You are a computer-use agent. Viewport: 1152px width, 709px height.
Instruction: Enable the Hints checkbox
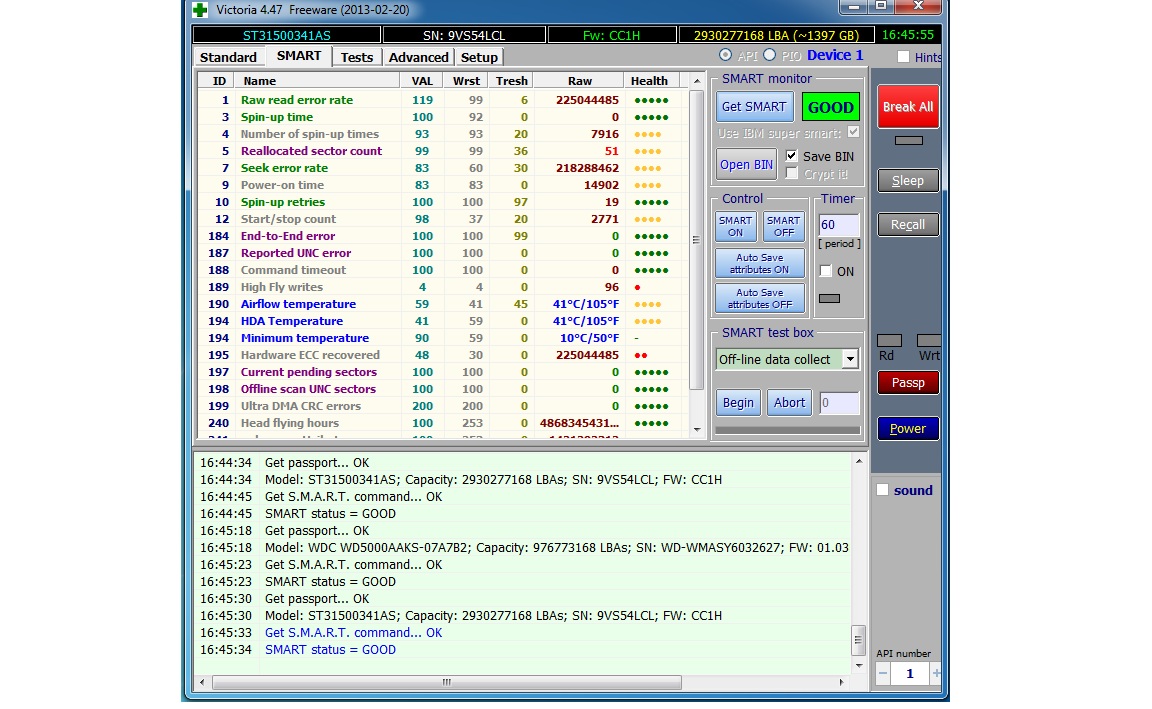[904, 57]
